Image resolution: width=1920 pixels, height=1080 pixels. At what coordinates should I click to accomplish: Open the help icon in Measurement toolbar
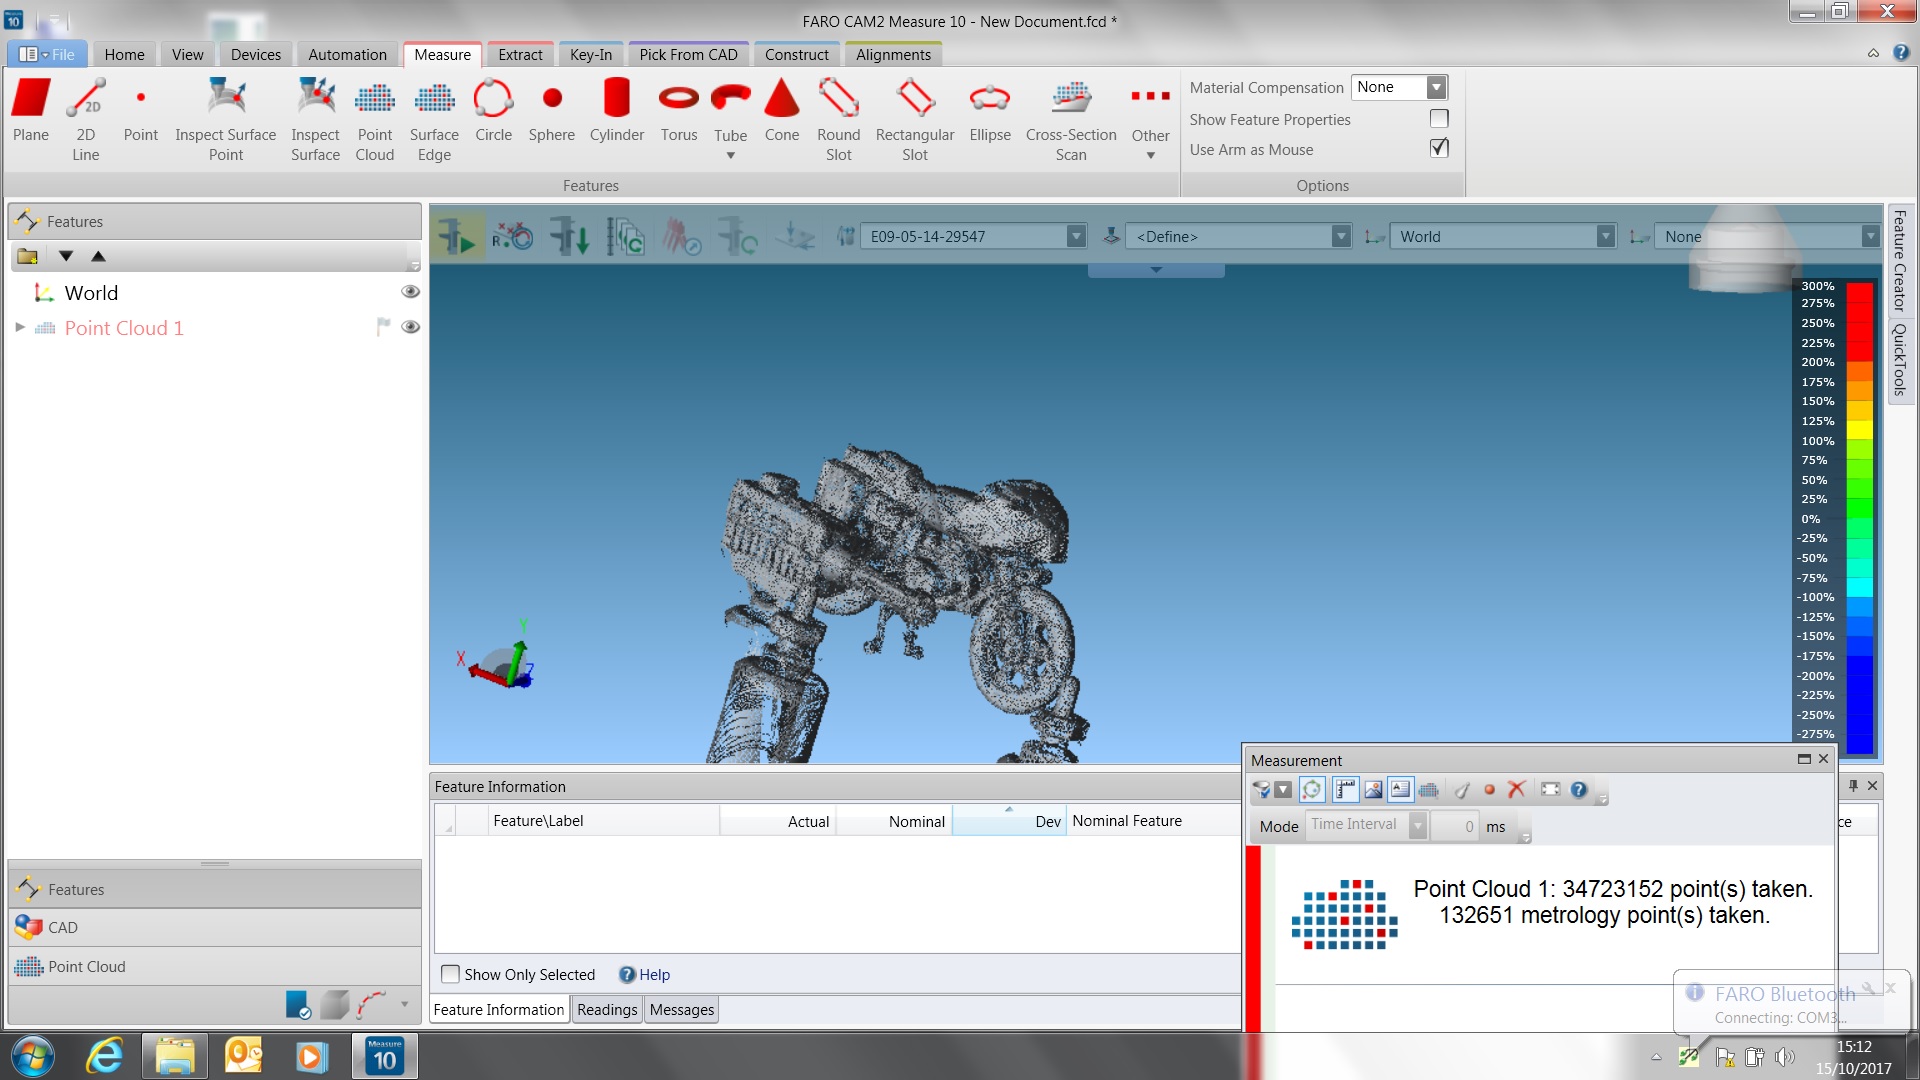1579,790
